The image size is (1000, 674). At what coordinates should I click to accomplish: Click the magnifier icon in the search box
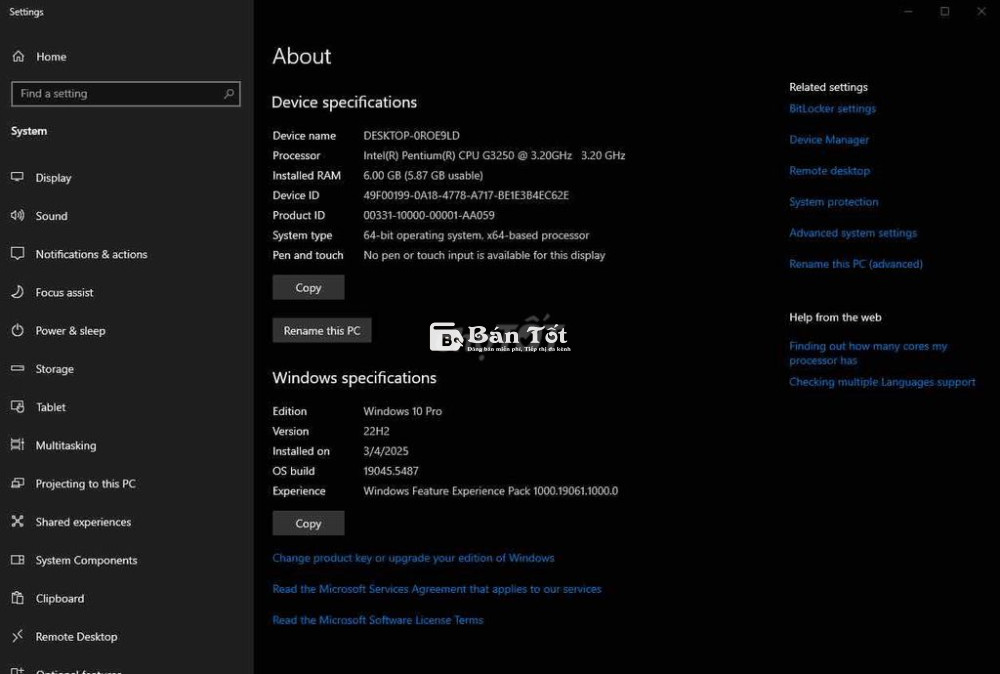click(229, 94)
